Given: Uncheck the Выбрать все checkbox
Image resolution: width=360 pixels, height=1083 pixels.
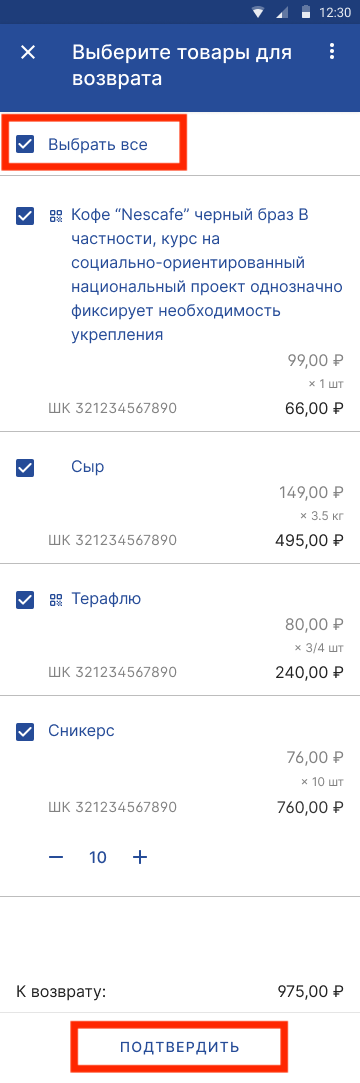Looking at the screenshot, I should click(25, 144).
